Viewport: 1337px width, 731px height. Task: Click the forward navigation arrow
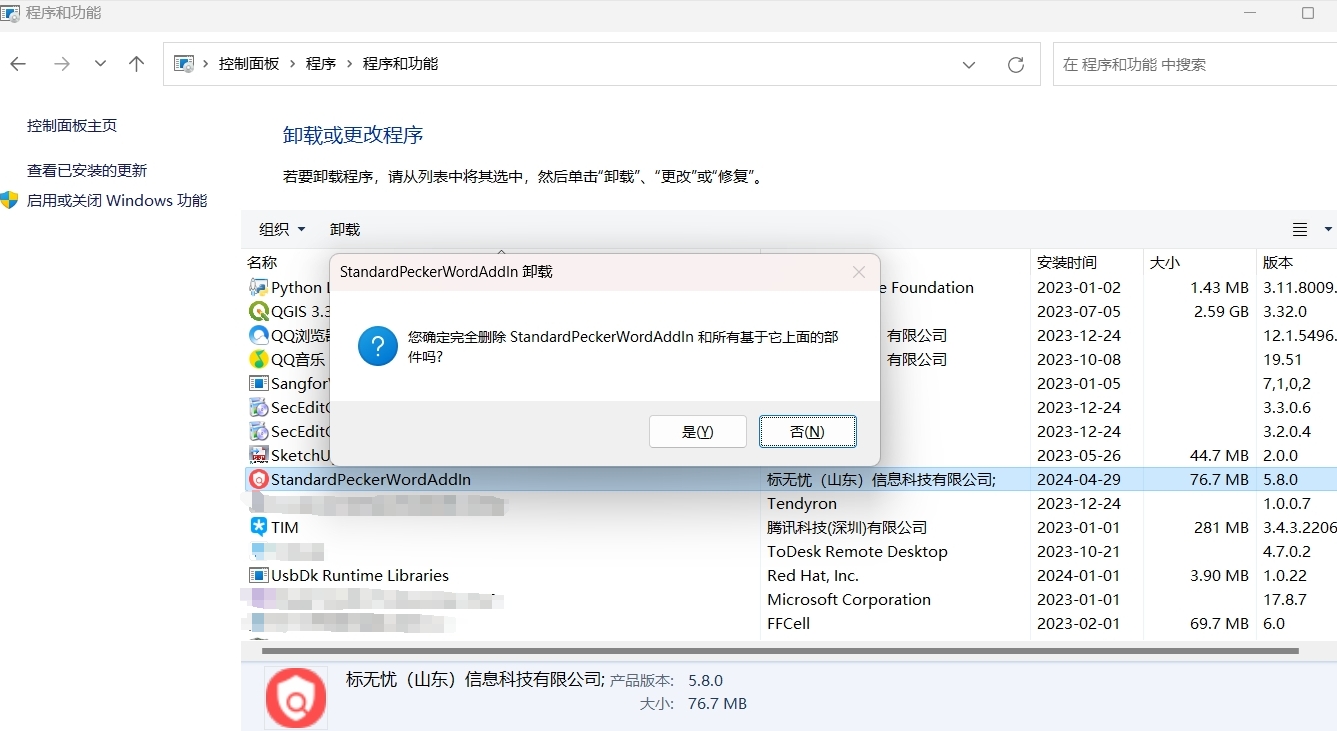pyautogui.click(x=62, y=64)
